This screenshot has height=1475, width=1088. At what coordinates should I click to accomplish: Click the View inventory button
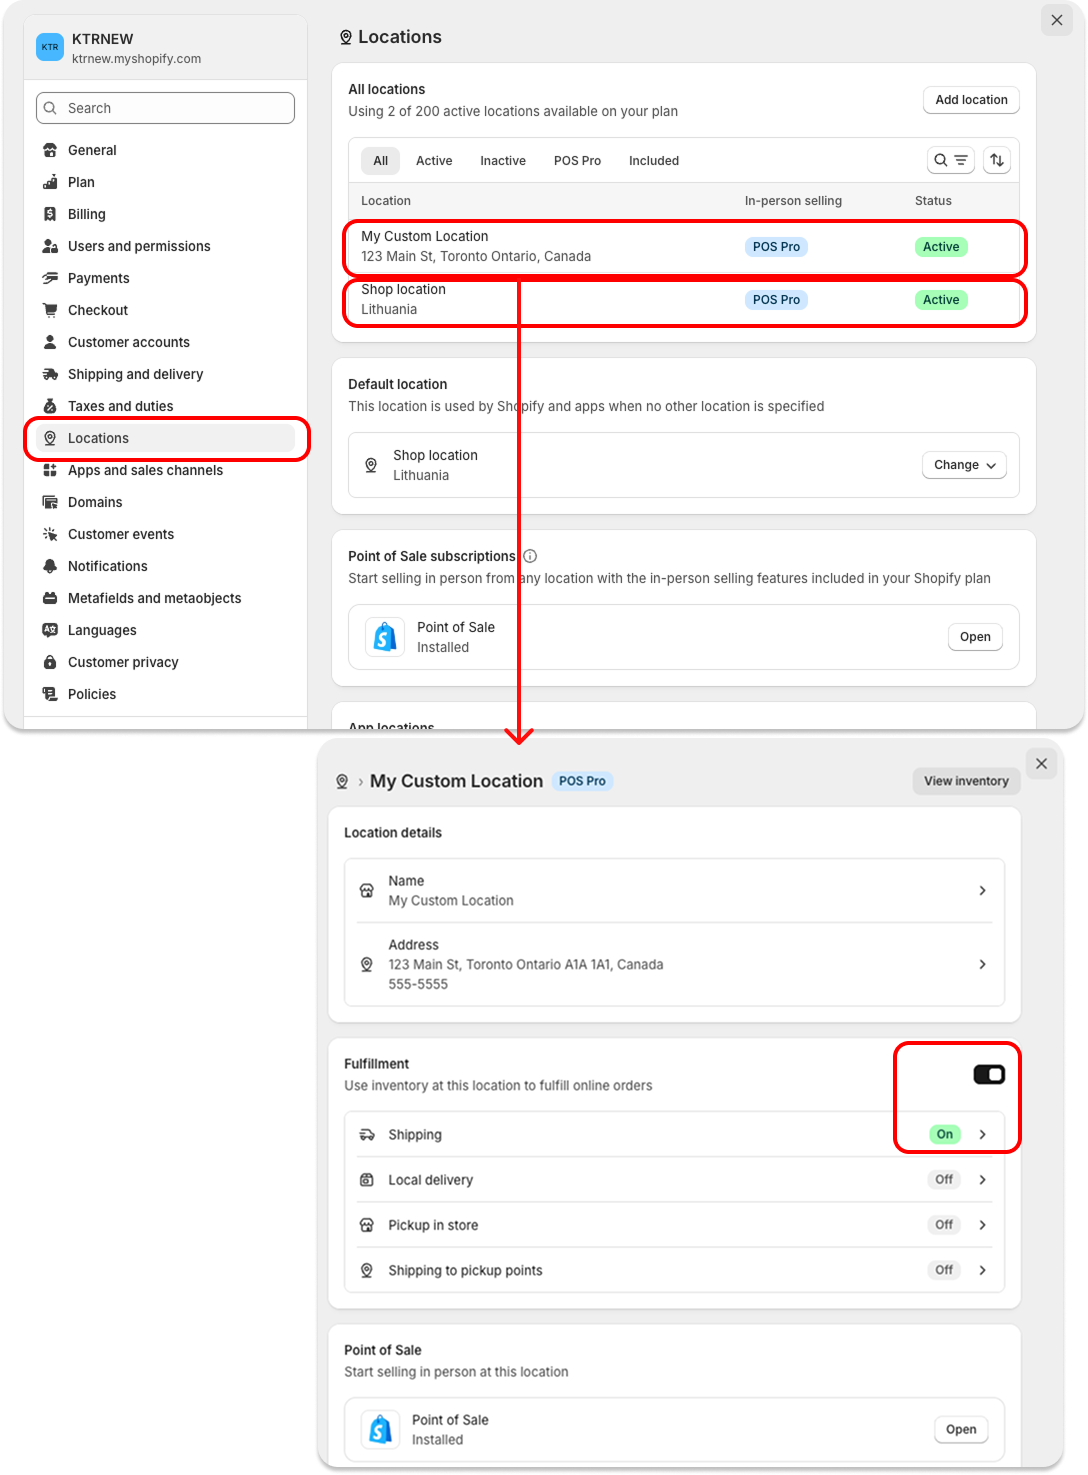coord(966,781)
